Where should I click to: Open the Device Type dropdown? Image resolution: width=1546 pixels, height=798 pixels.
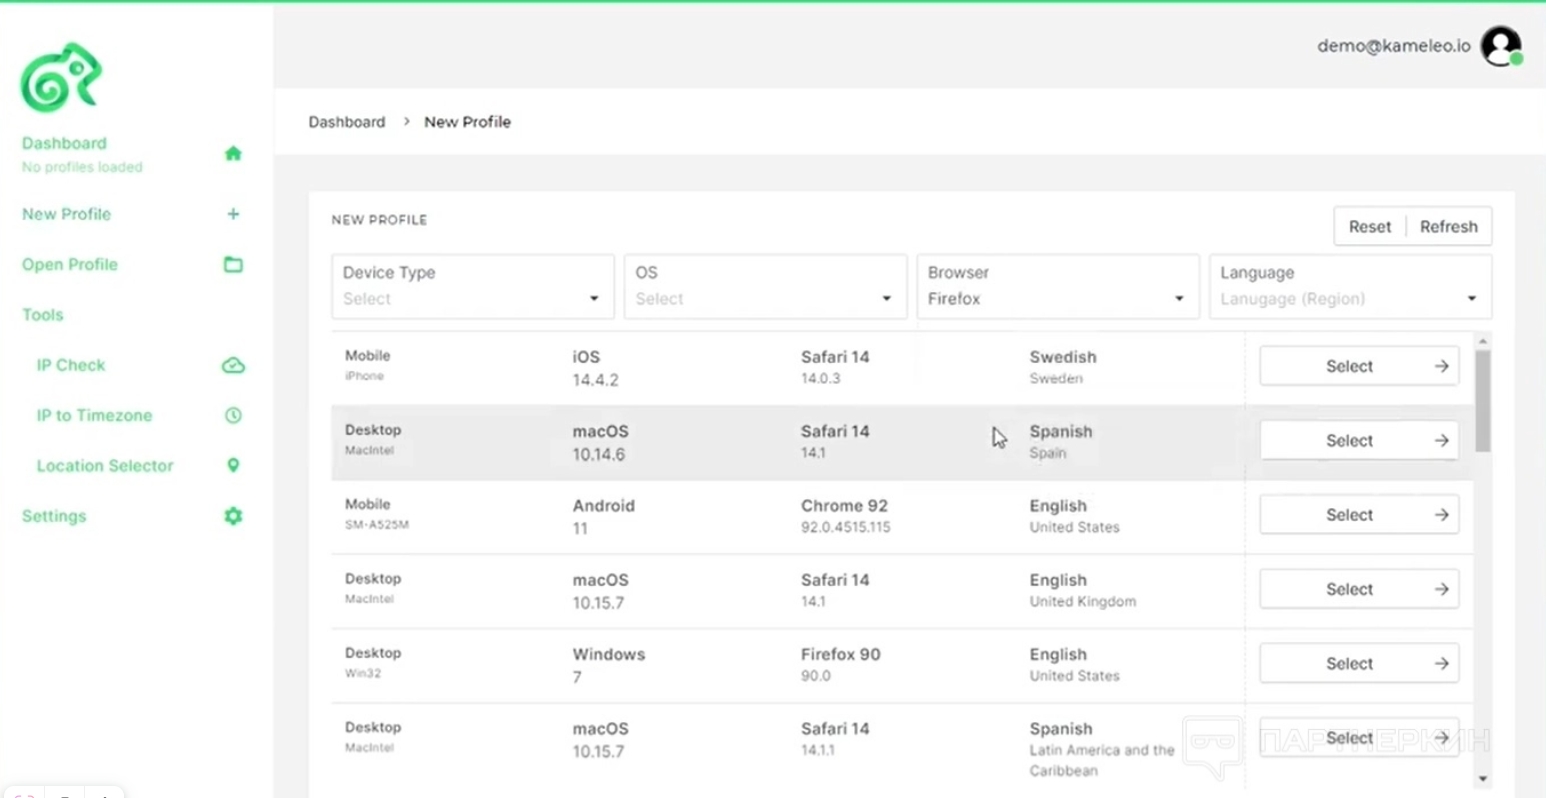[473, 286]
